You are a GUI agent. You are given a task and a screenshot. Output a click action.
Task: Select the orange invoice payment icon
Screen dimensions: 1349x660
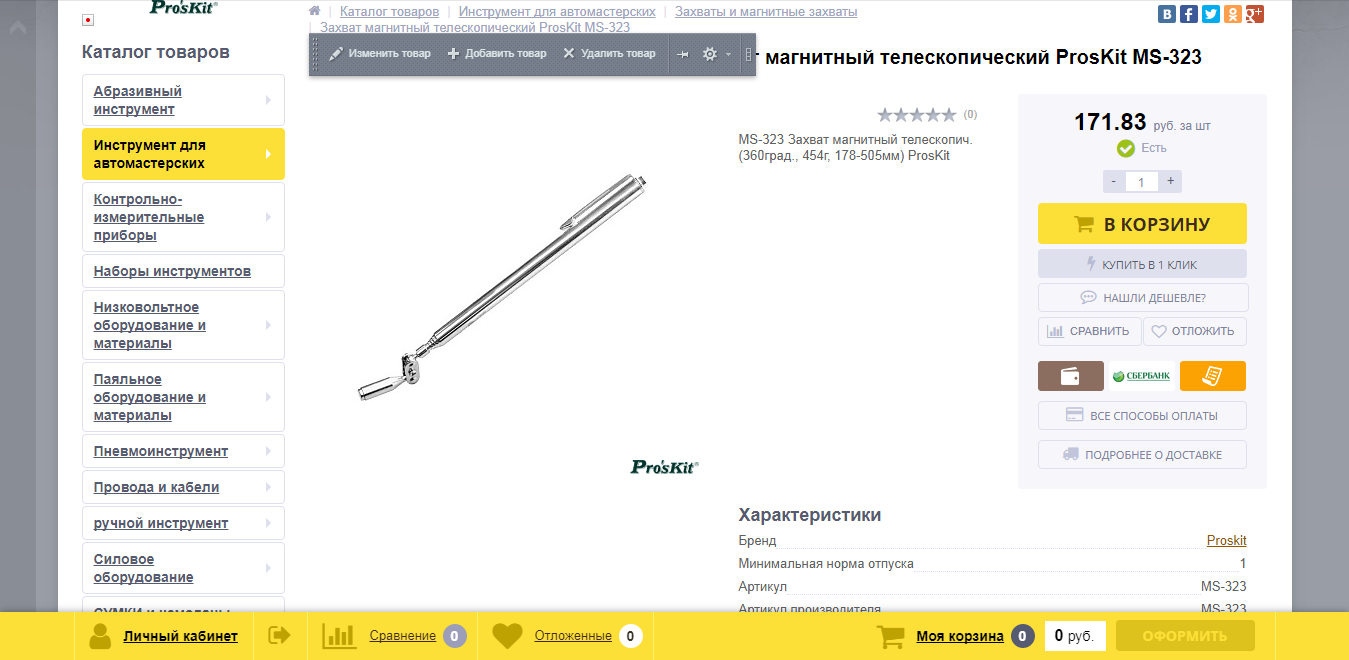[1213, 376]
